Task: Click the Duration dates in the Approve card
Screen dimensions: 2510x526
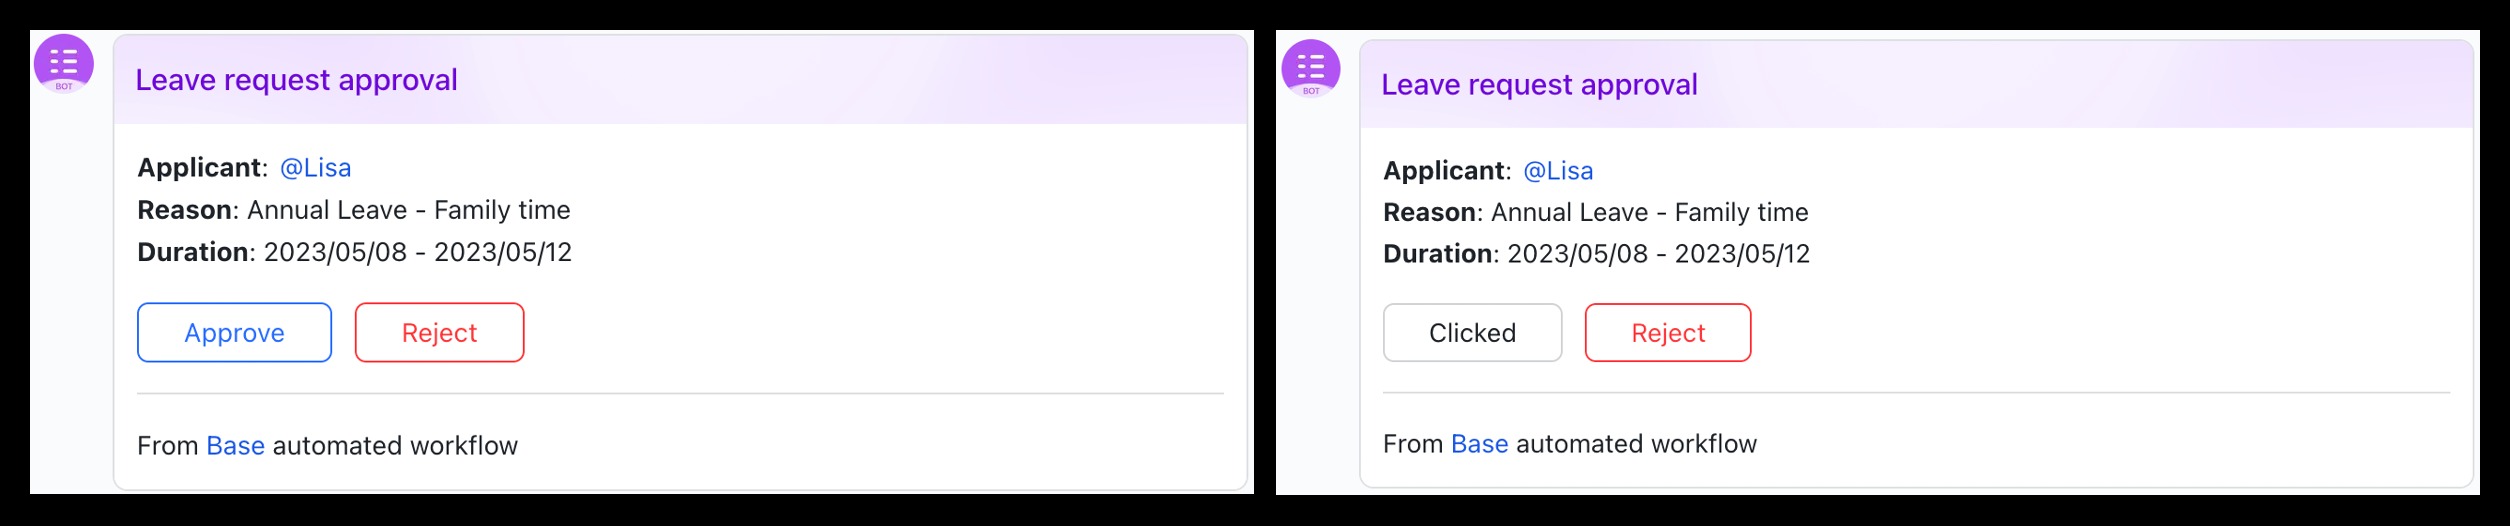Action: (417, 252)
